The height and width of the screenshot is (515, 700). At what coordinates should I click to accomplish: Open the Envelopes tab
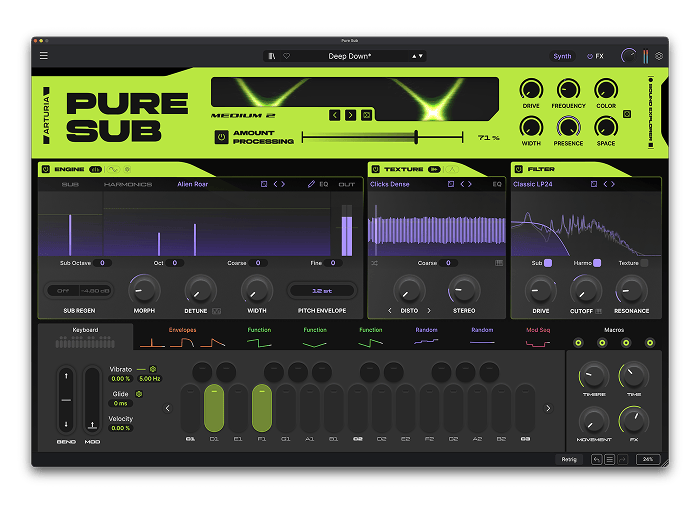[182, 337]
